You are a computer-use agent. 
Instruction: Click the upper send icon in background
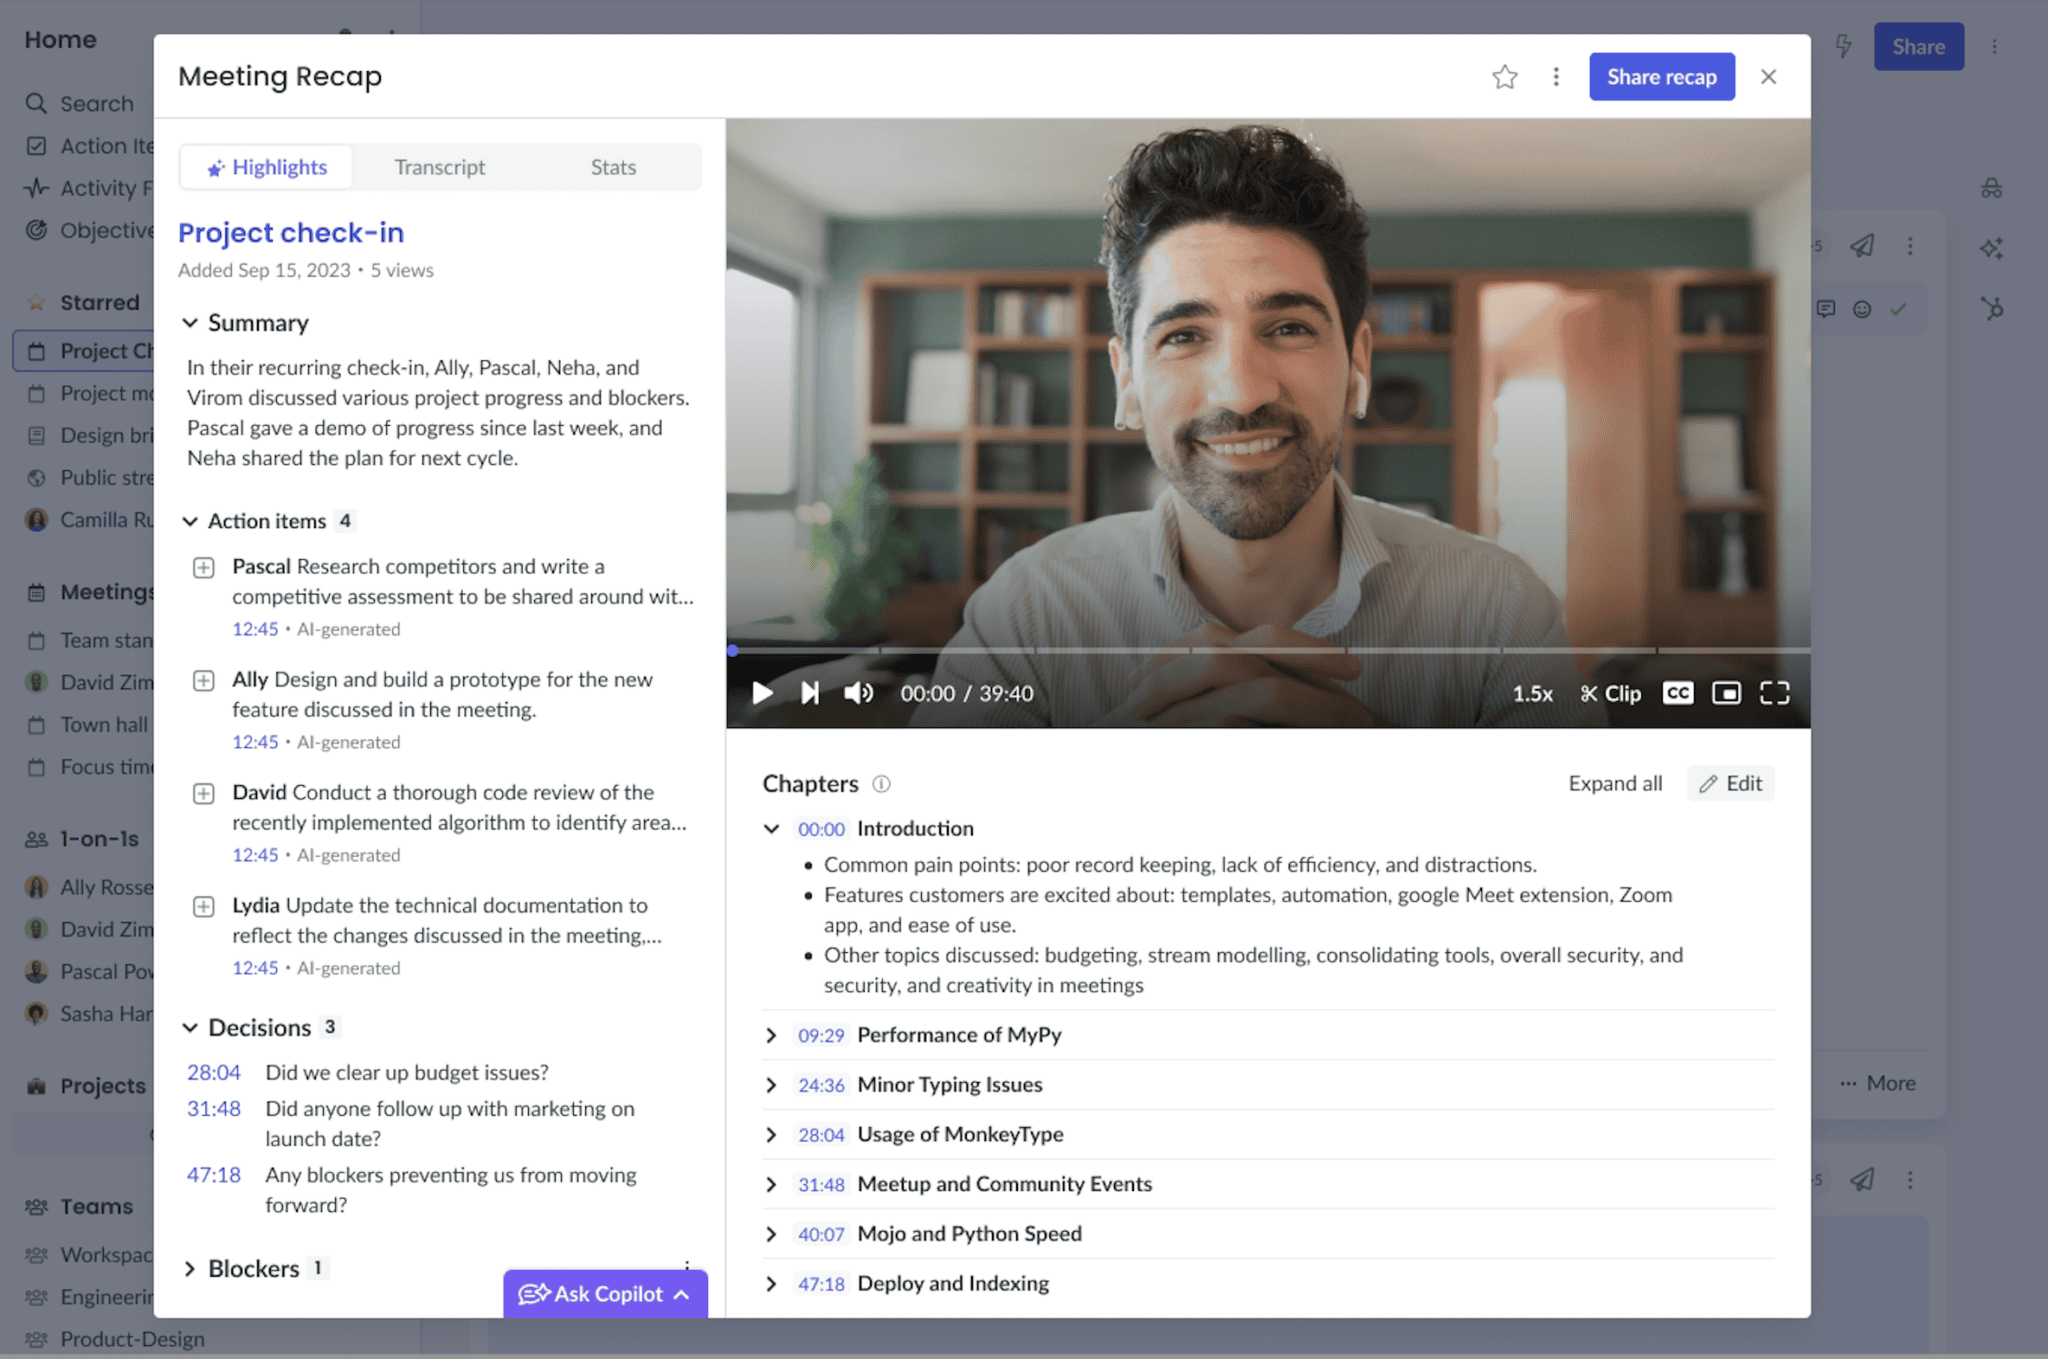[x=1861, y=246]
